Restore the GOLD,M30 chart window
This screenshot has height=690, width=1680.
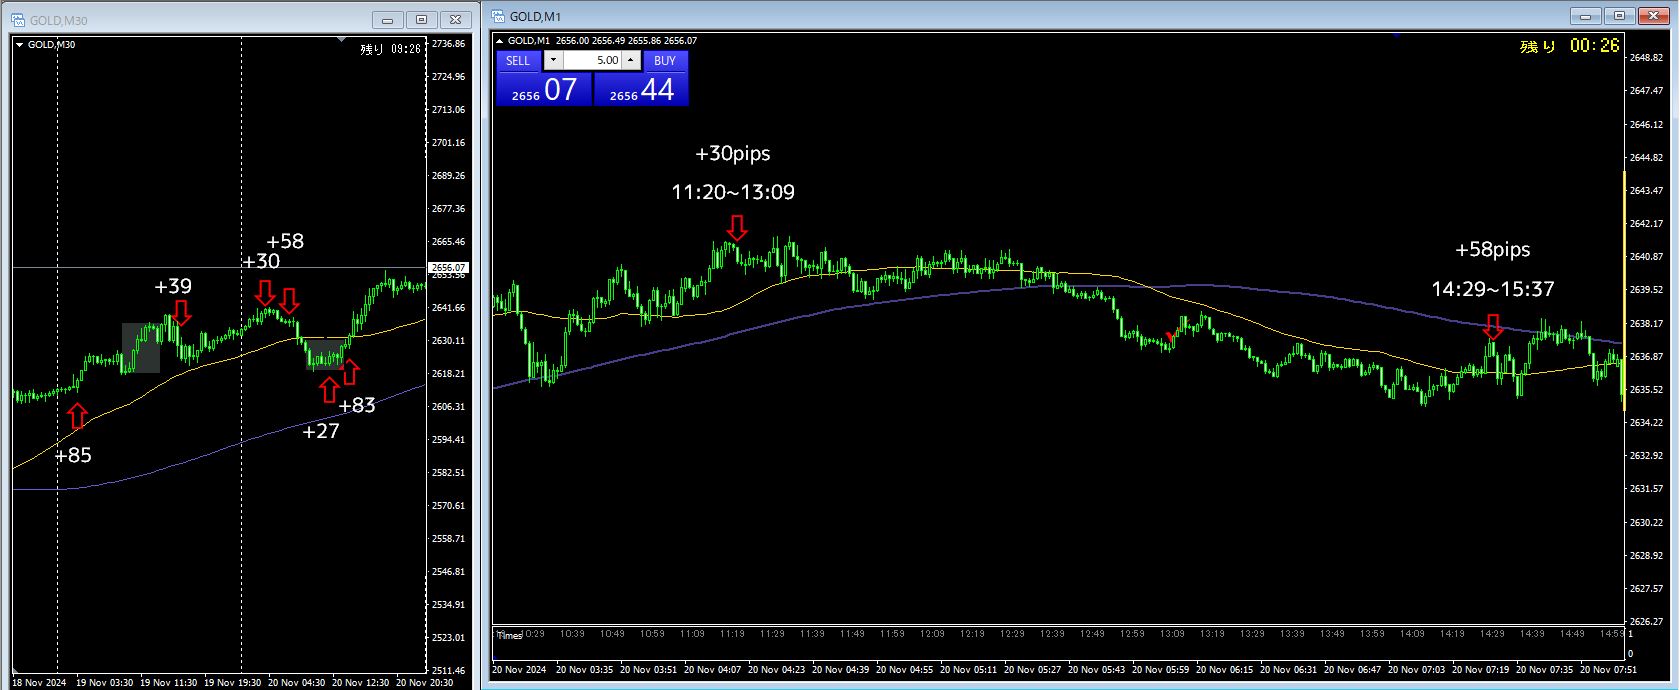(x=421, y=19)
